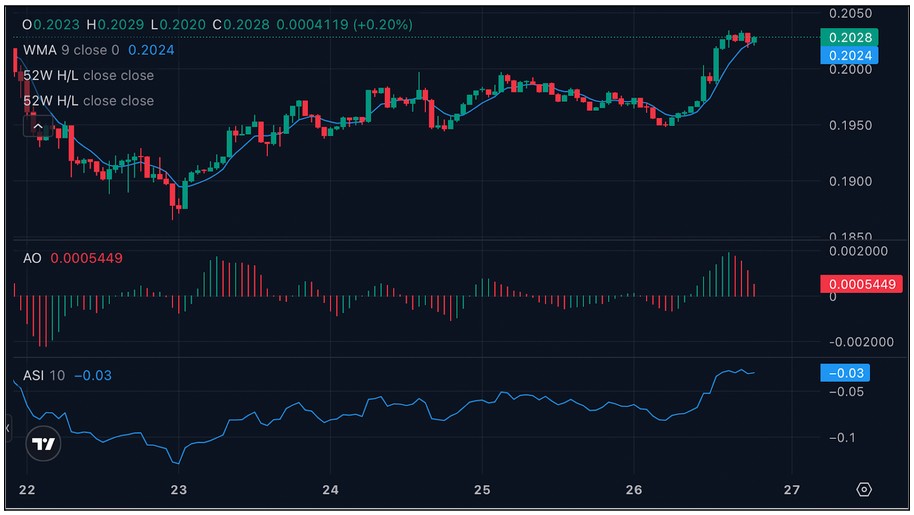Click the AO indicator legend label
The width and height of the screenshot is (914, 515).
(x=32, y=258)
